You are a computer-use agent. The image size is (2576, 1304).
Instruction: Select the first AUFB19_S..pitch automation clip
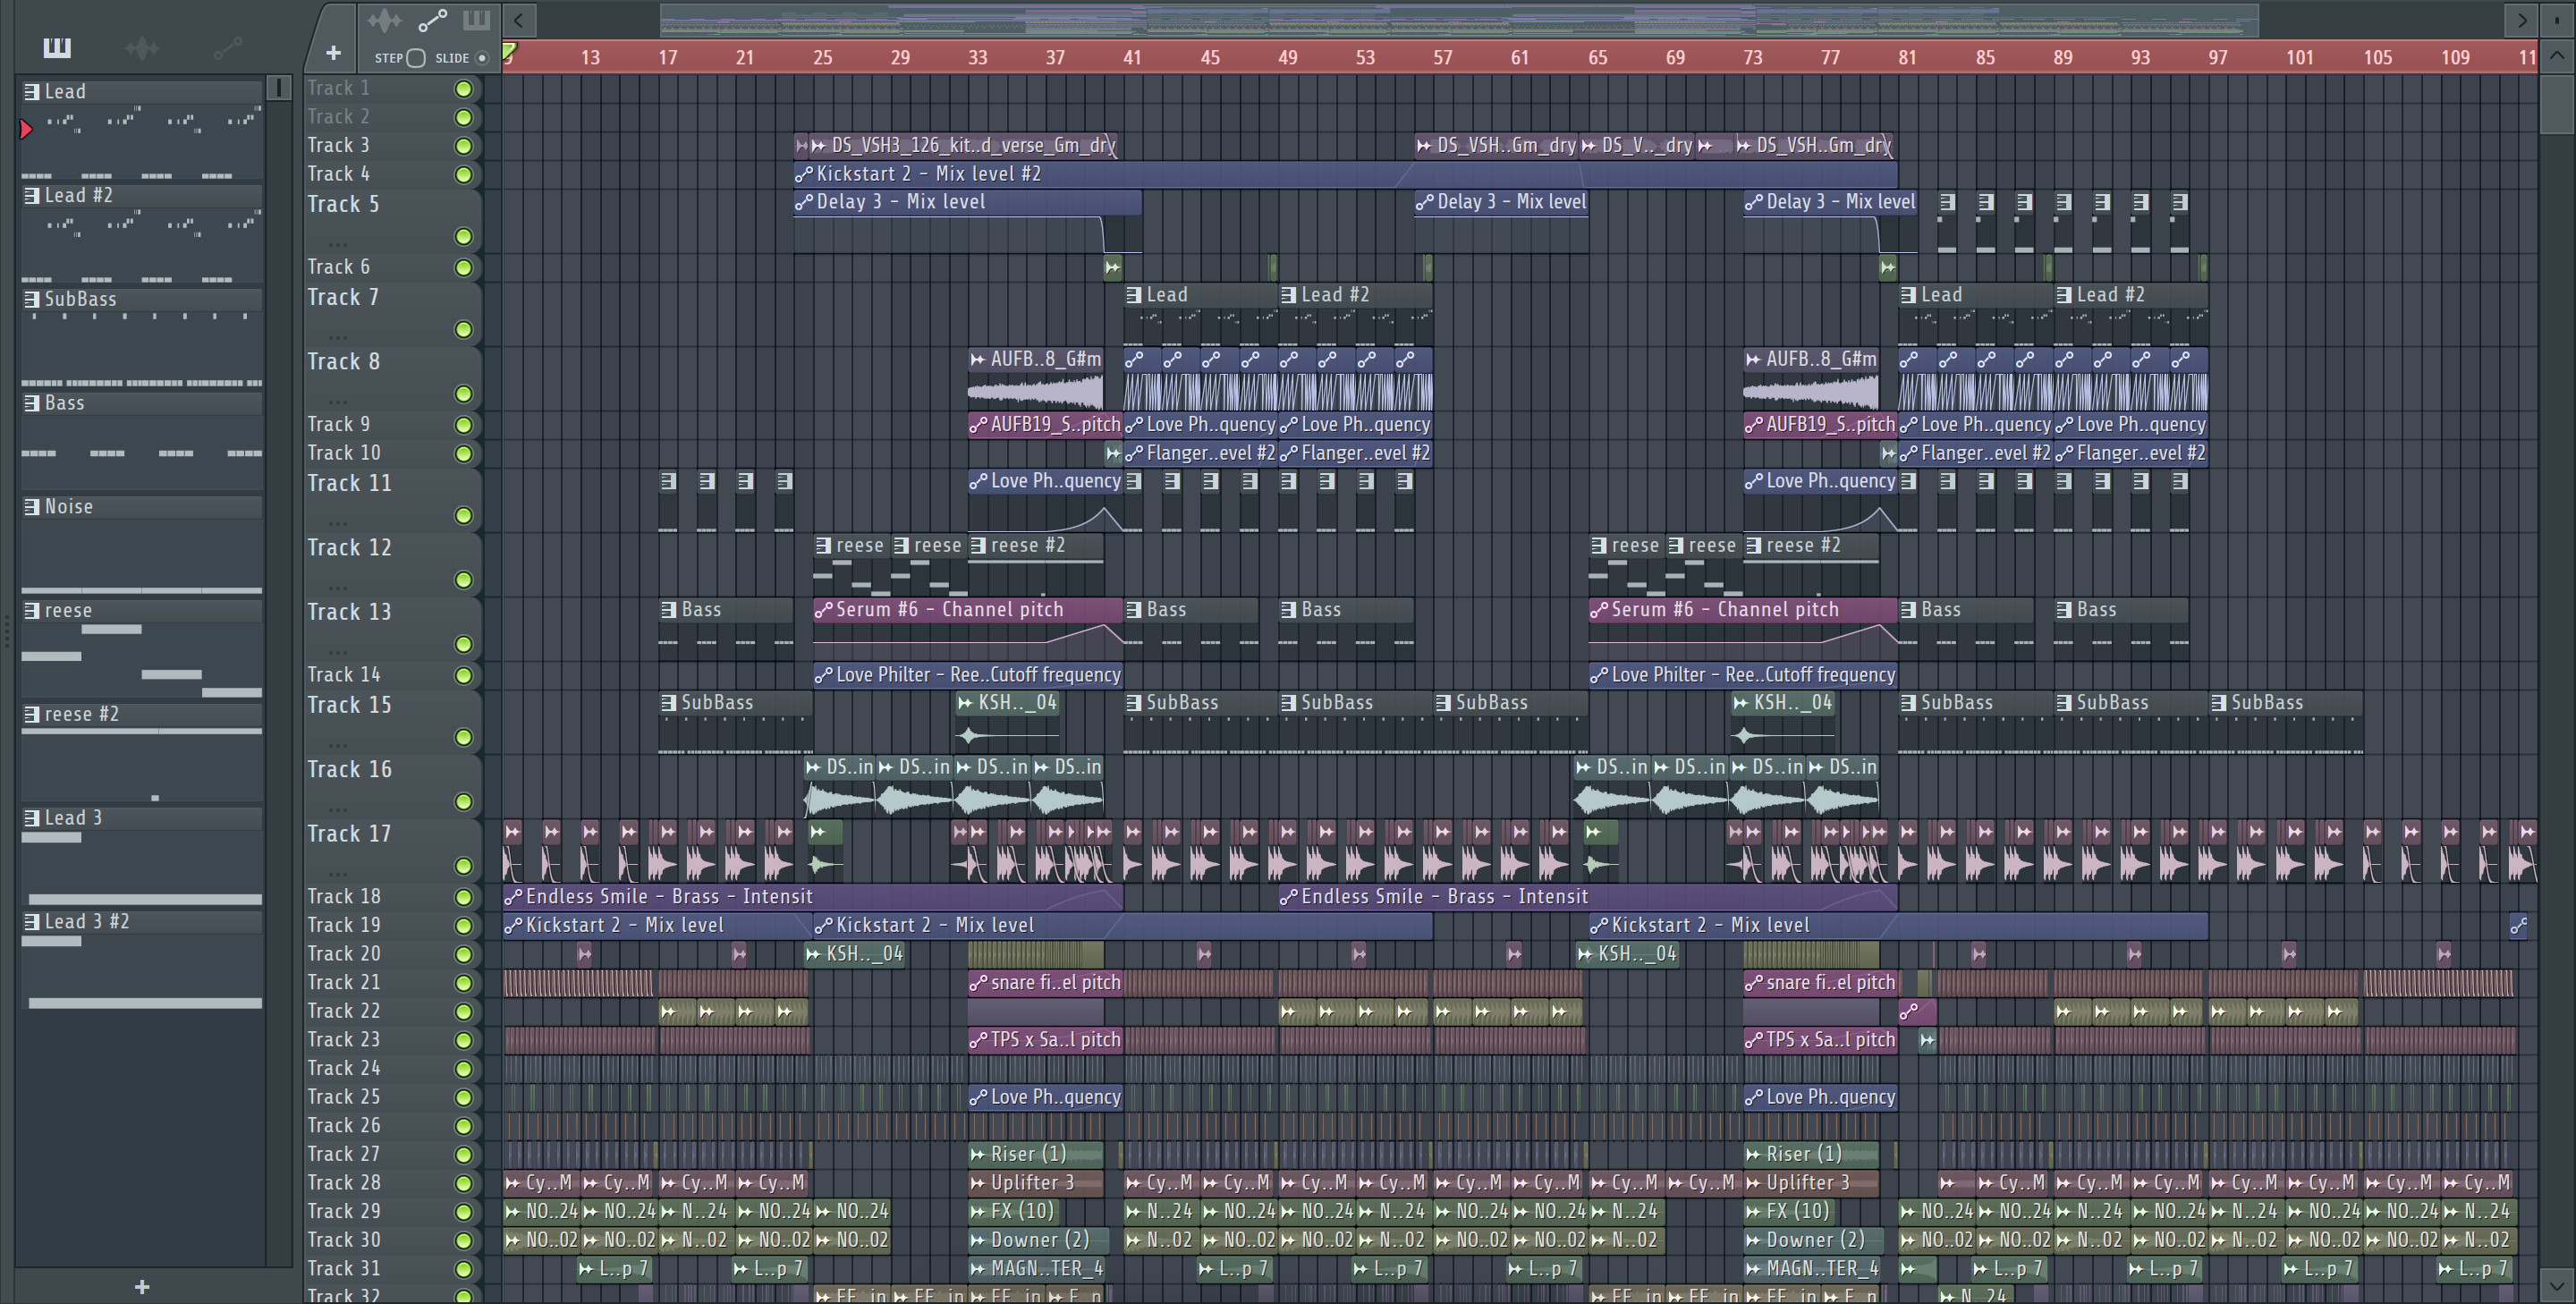pyautogui.click(x=1045, y=424)
